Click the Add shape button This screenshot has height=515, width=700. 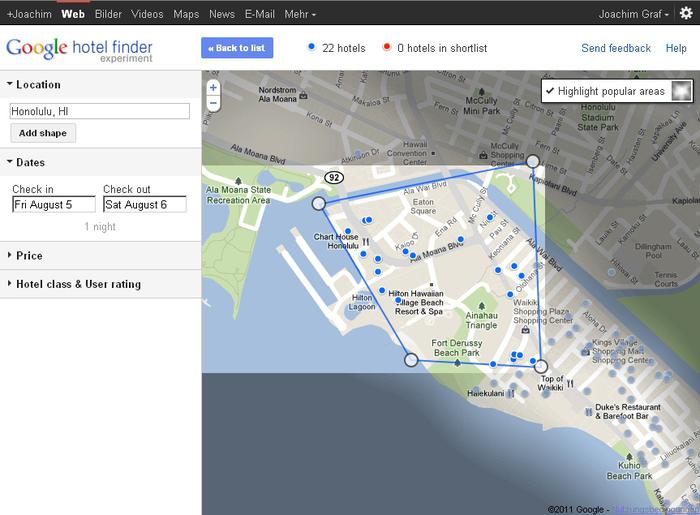(43, 133)
